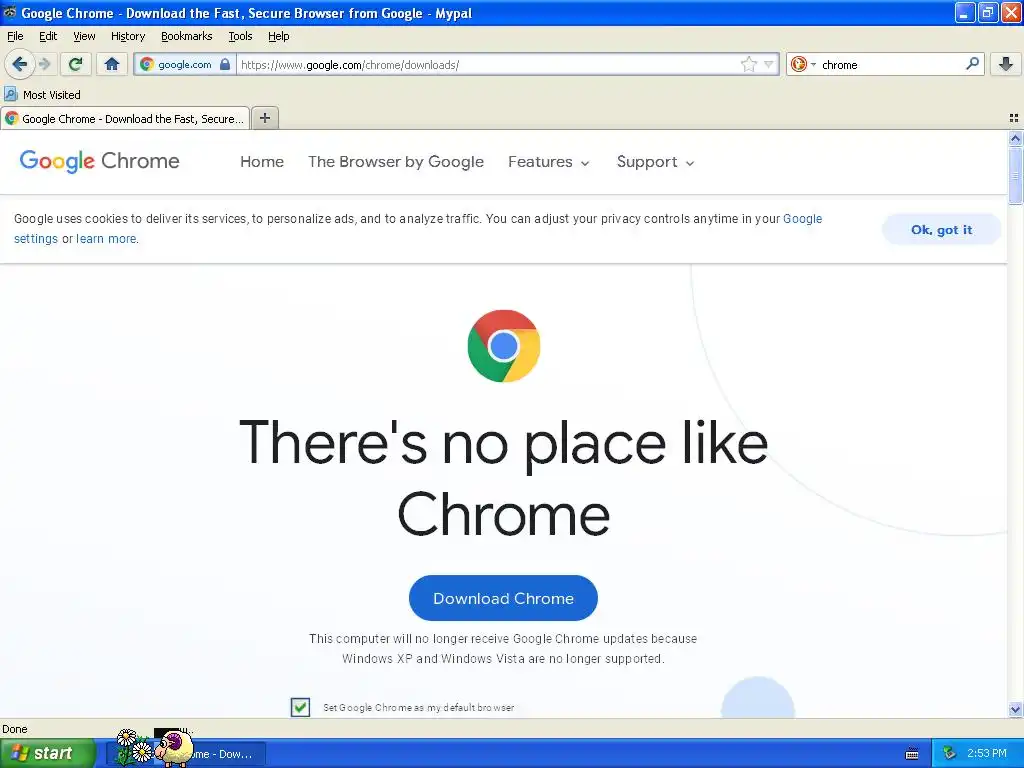The image size is (1024, 768).
Task: Click the Safely Remove Hardware tray icon
Action: point(950,753)
